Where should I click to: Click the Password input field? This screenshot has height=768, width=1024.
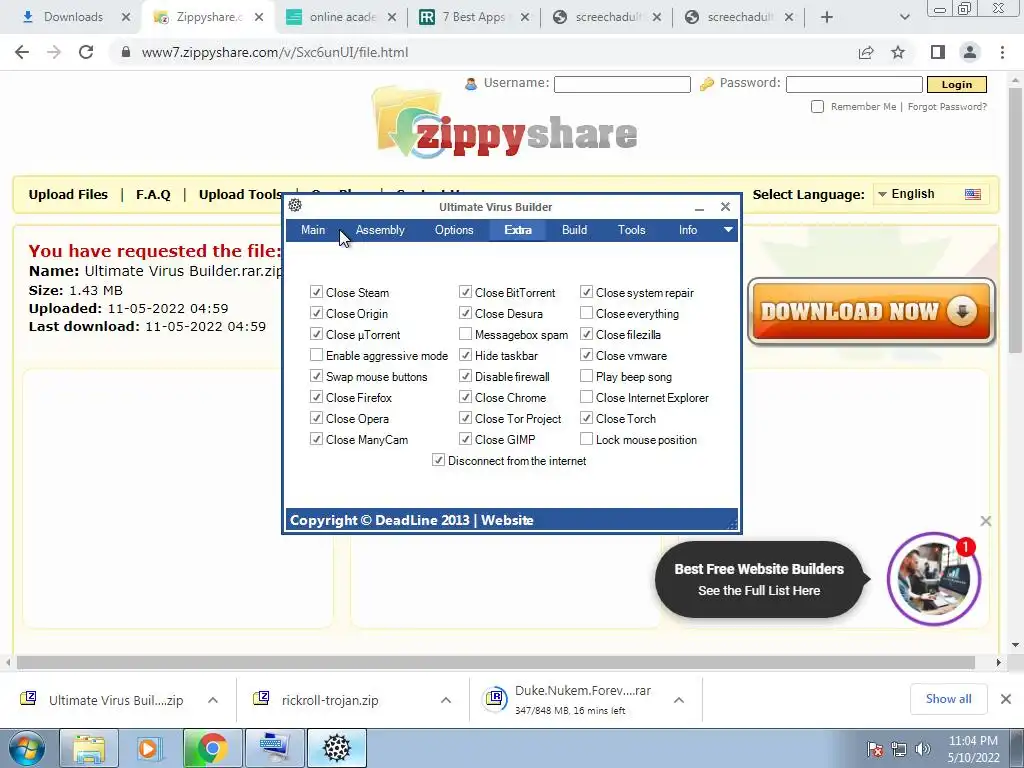point(854,84)
